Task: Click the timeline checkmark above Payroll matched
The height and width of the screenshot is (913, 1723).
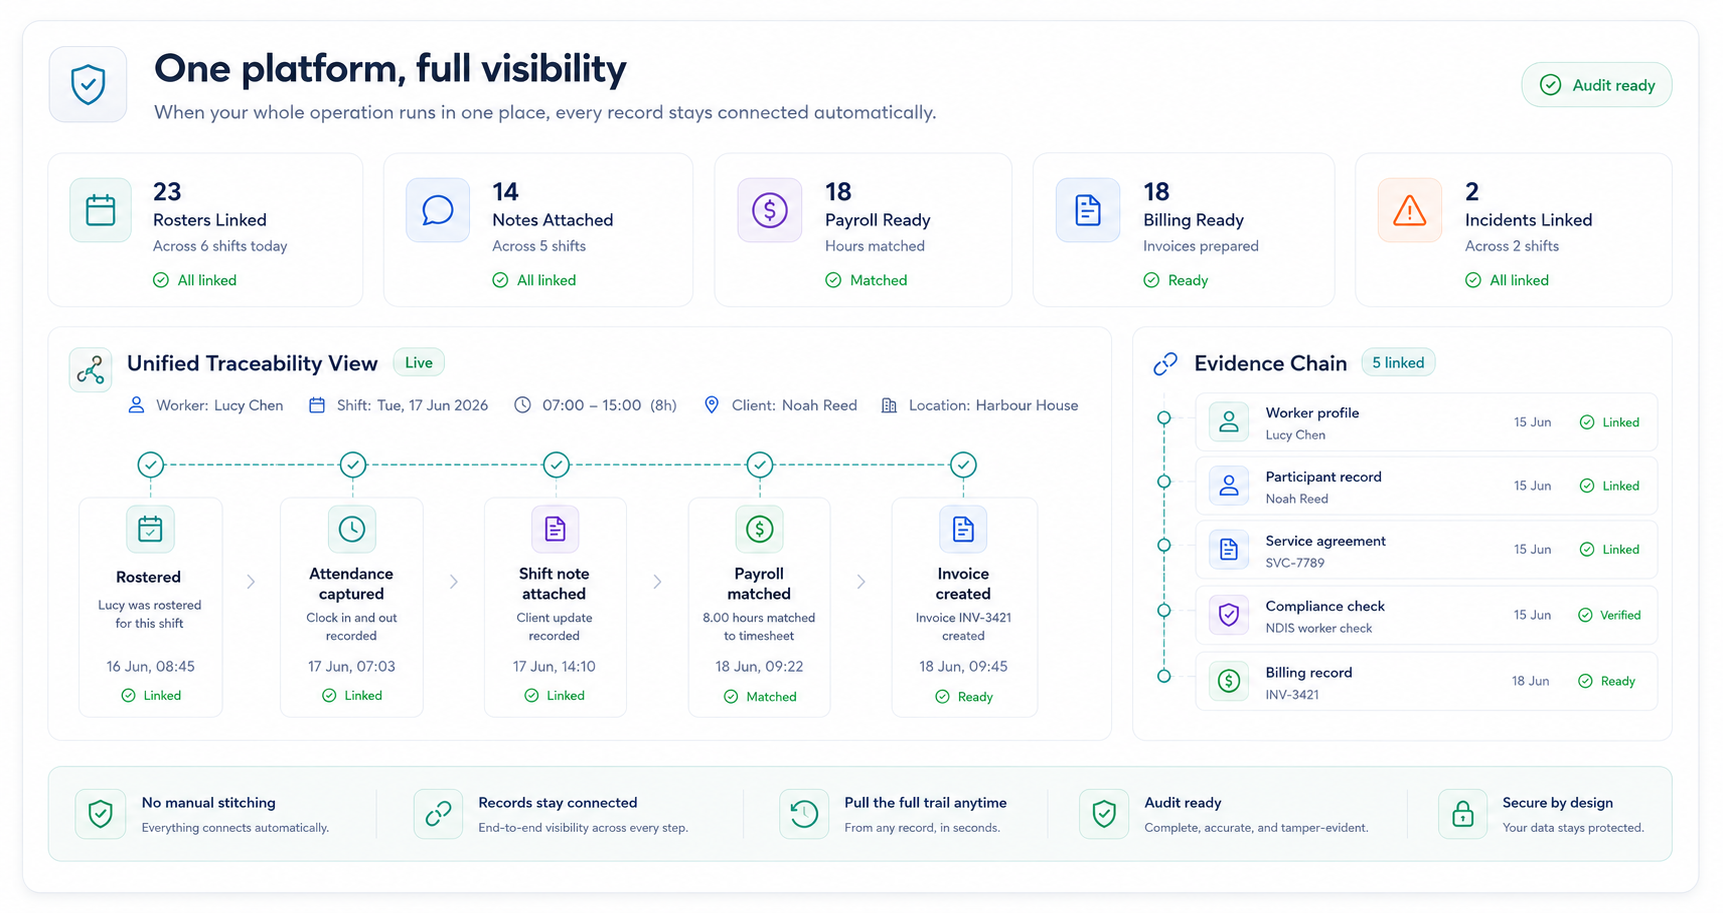Action: 760,465
